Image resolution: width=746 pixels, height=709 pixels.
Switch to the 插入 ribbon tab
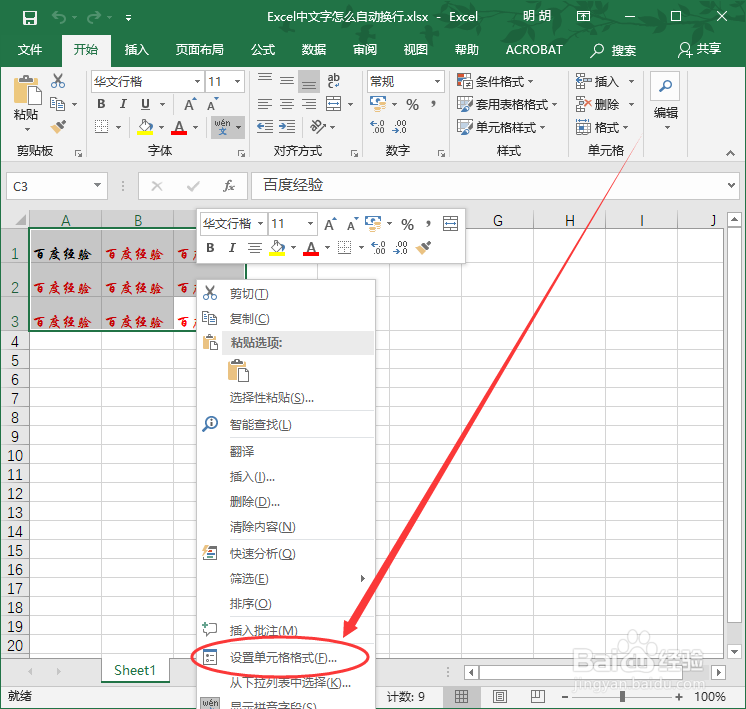[x=137, y=49]
